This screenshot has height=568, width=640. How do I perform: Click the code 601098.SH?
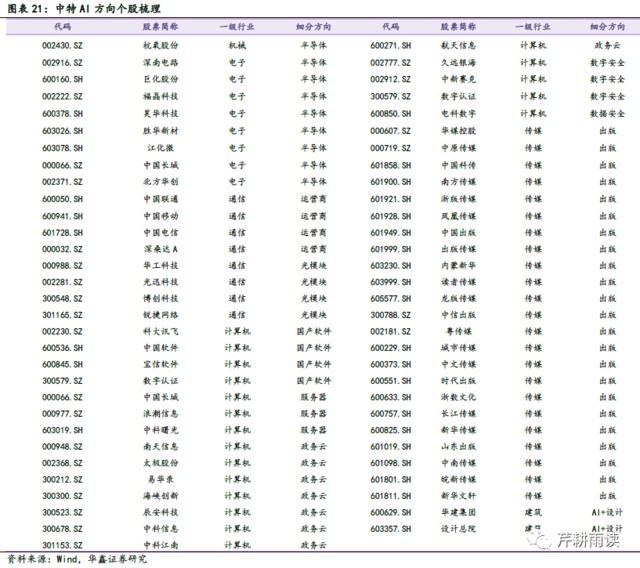(391, 463)
